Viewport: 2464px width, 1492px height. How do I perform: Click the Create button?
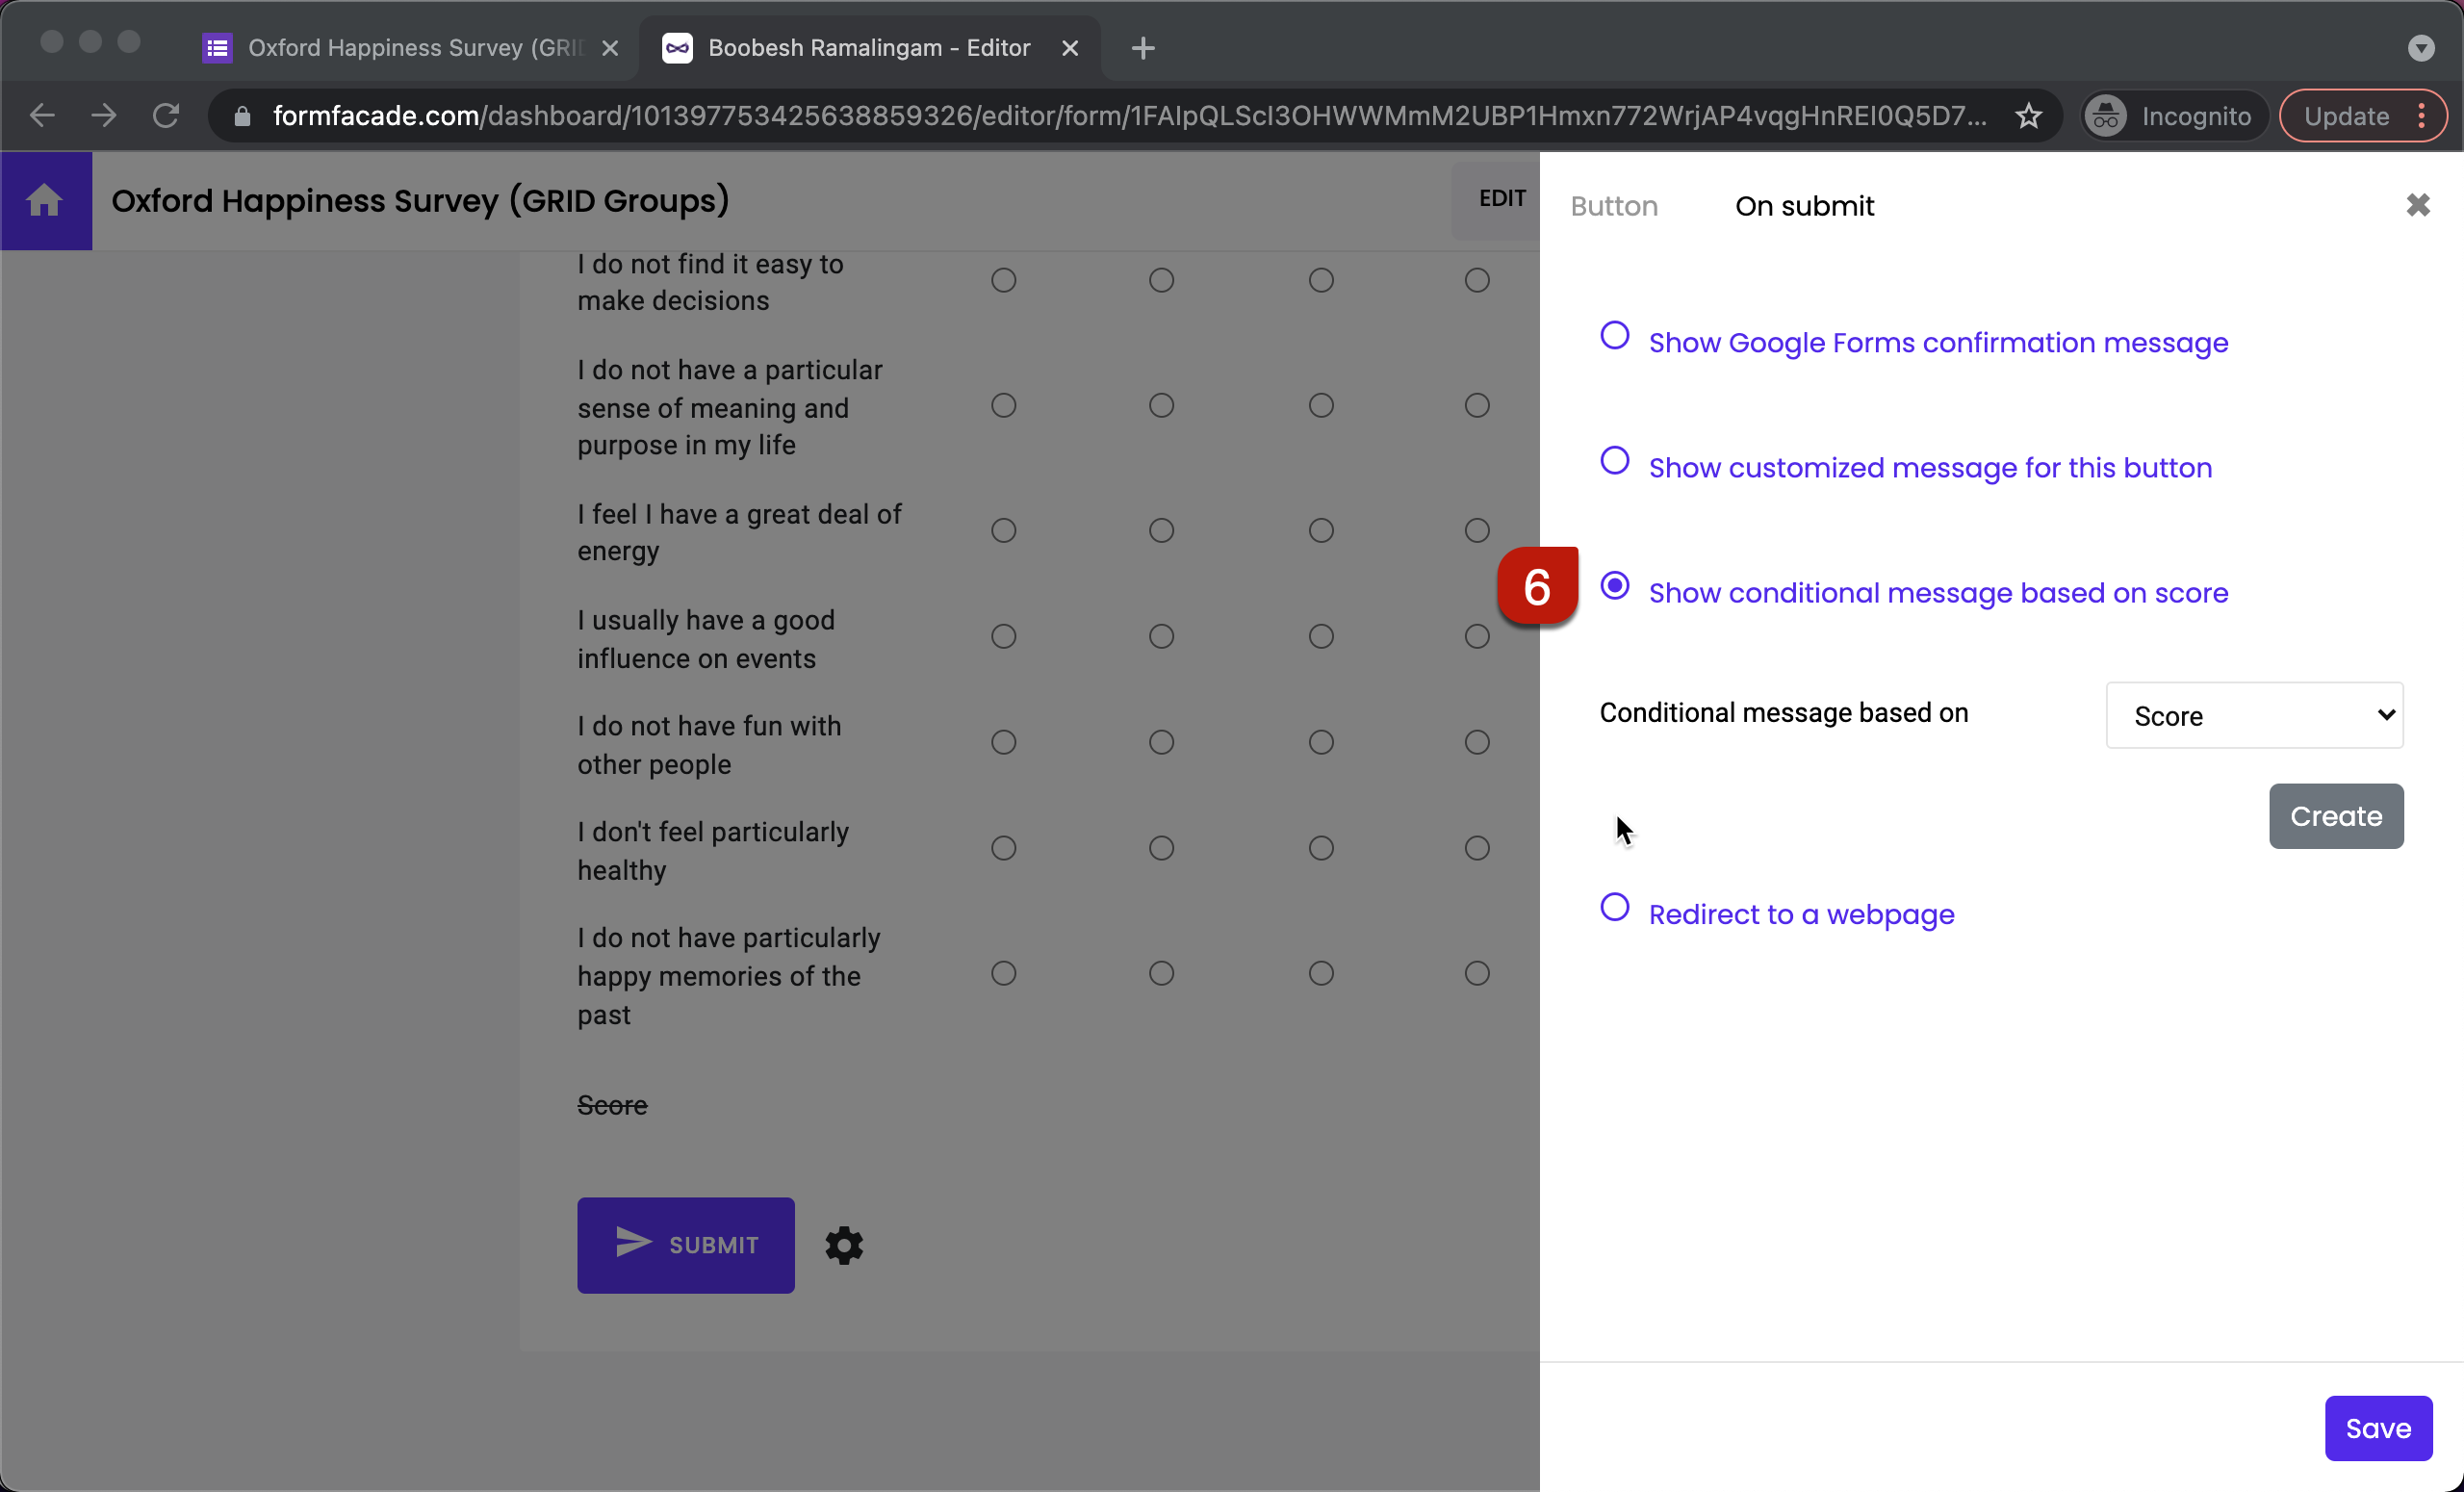[x=2335, y=816]
